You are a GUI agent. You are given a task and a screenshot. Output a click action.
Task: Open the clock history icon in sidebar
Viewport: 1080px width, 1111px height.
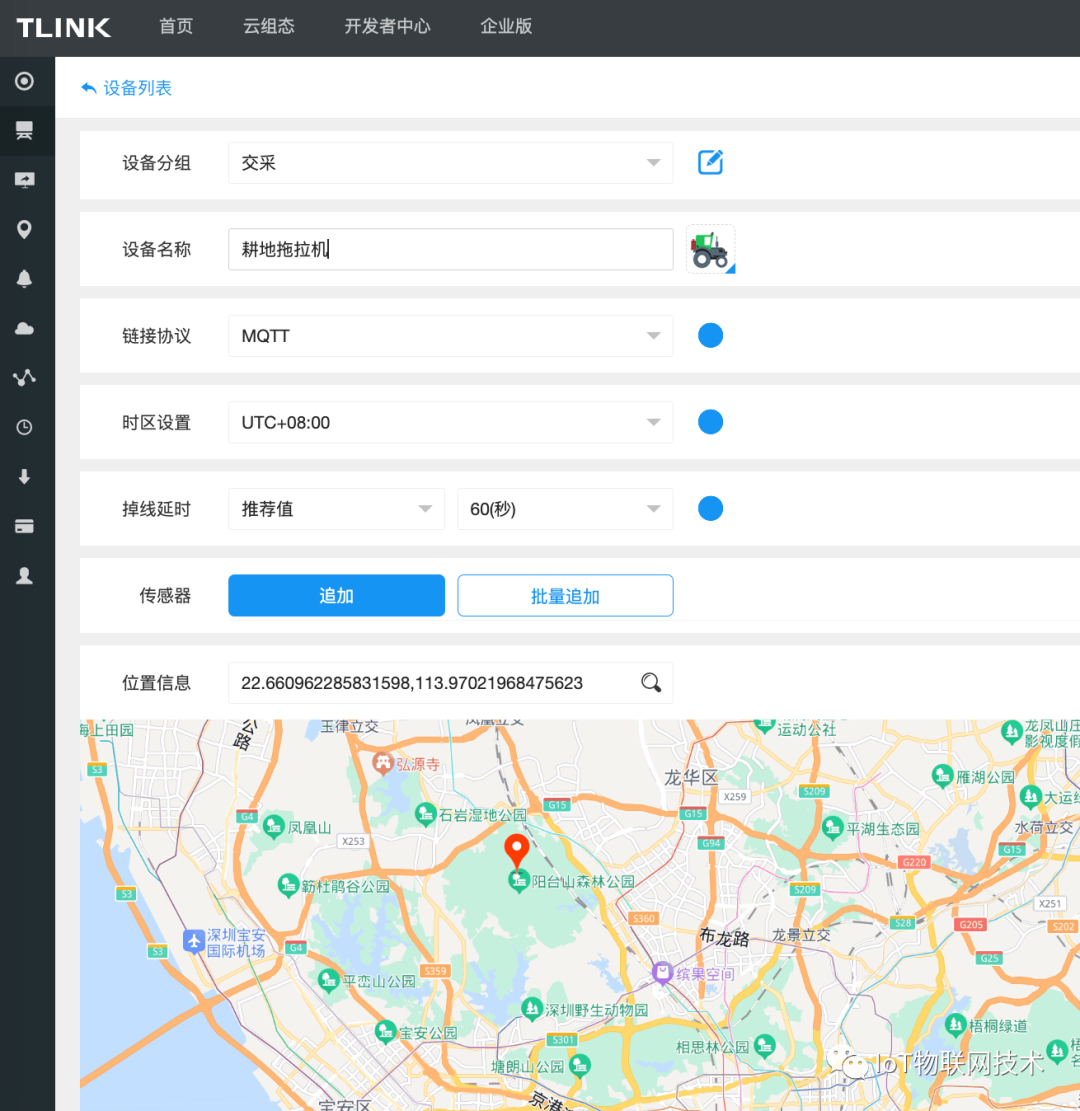click(x=25, y=427)
